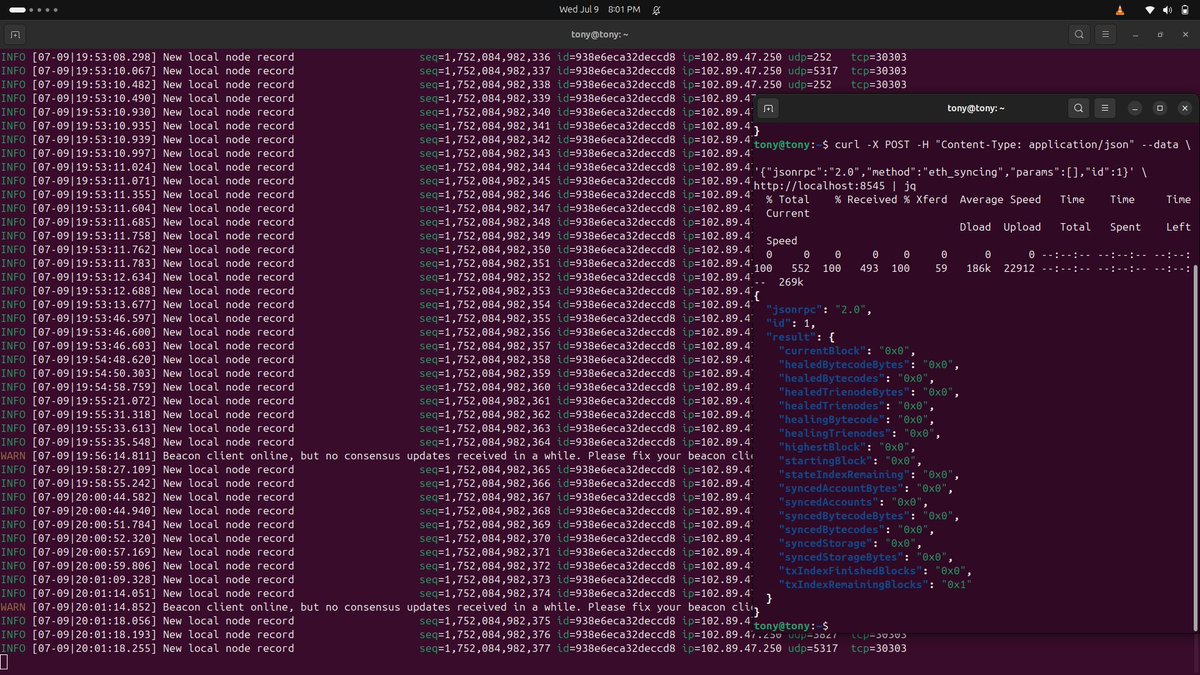Click the "currentBlock": "0x0" line
The image size is (1200, 675).
[x=847, y=351]
